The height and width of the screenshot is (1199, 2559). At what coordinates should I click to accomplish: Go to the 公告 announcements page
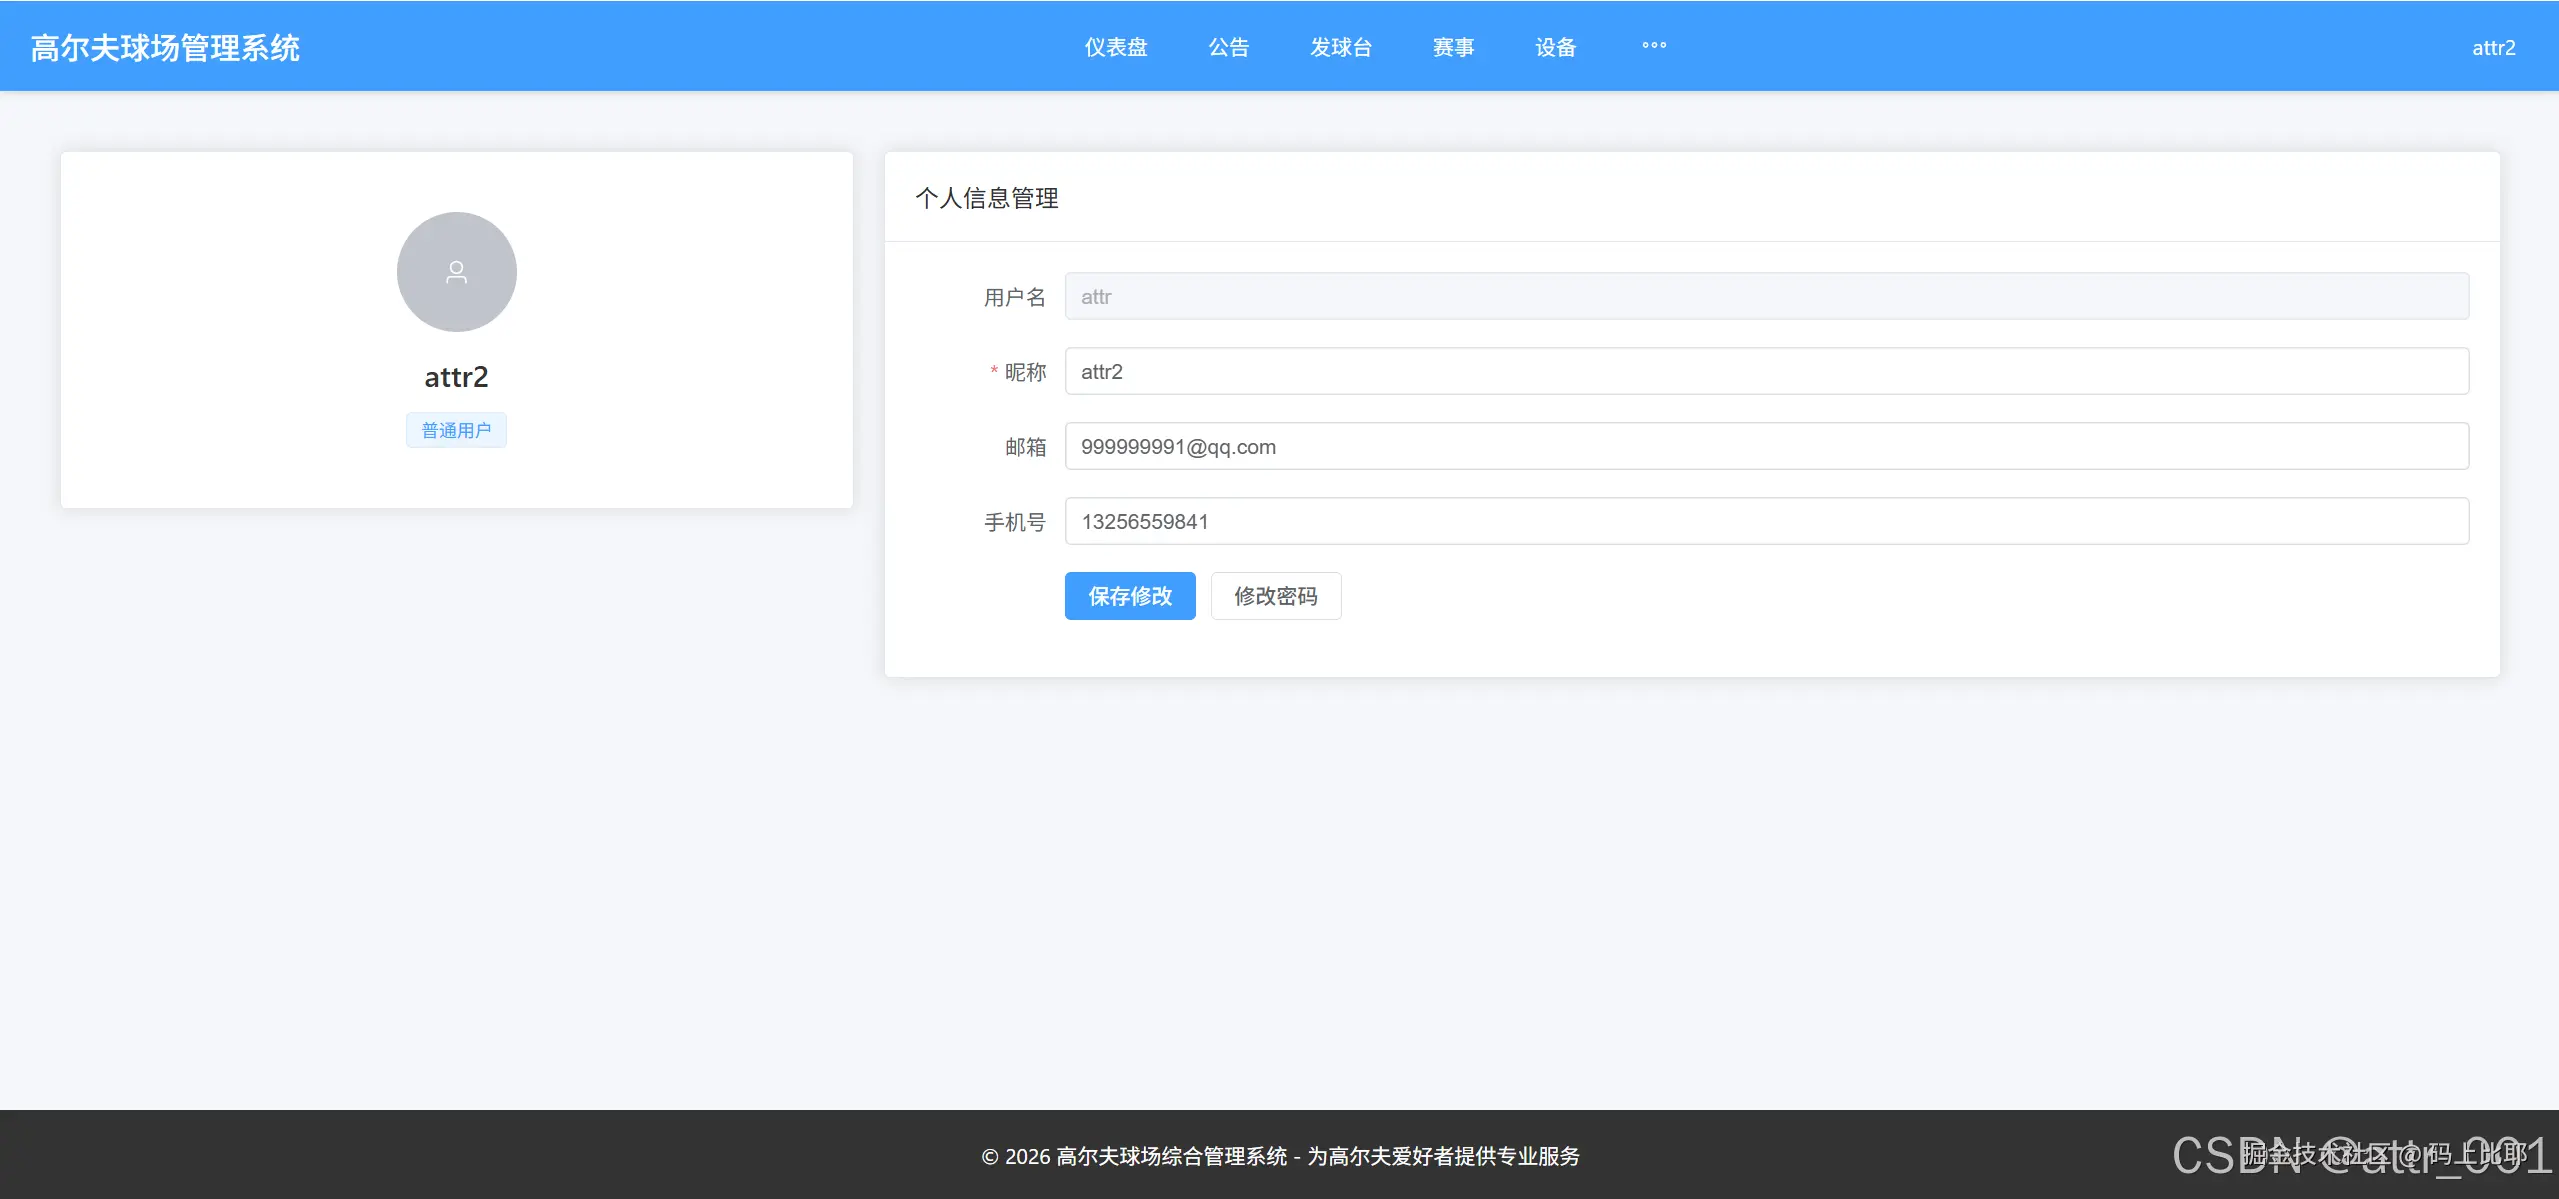coord(1229,47)
